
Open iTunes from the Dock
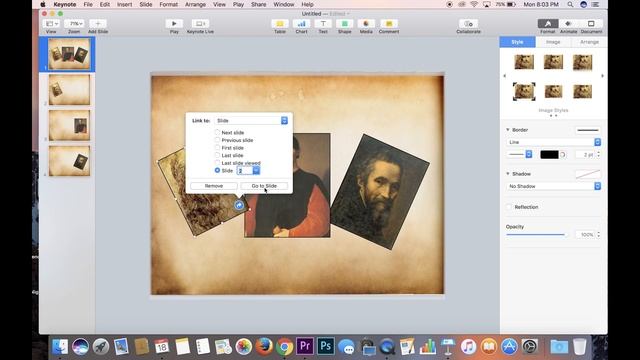[x=469, y=347]
